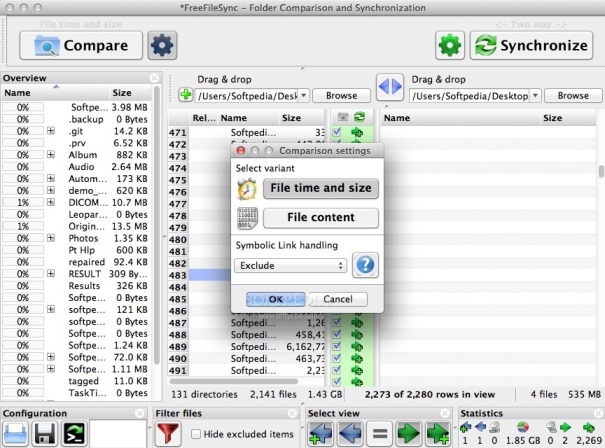
Task: Load configuration with the blue folder icon
Action: tap(16, 434)
